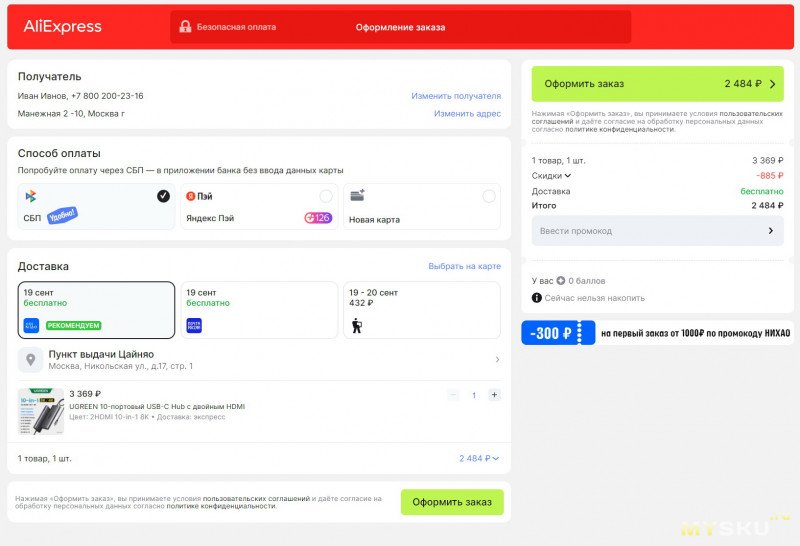Click the '-885 ₽' discount amount

(770, 176)
